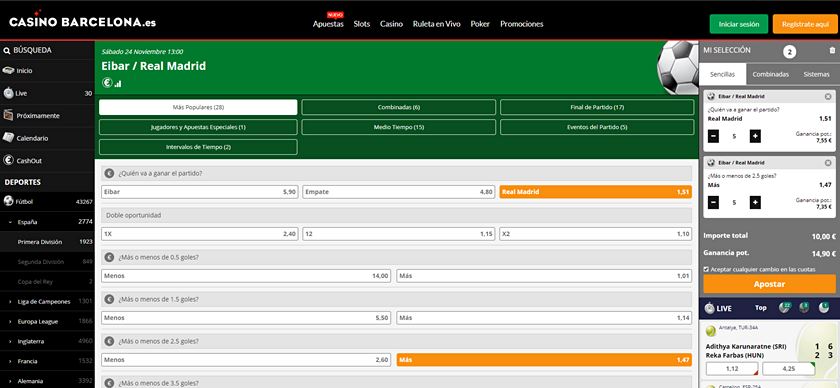
Task: Deselect the Real Madrid 1,51 odds button
Action: pos(596,192)
